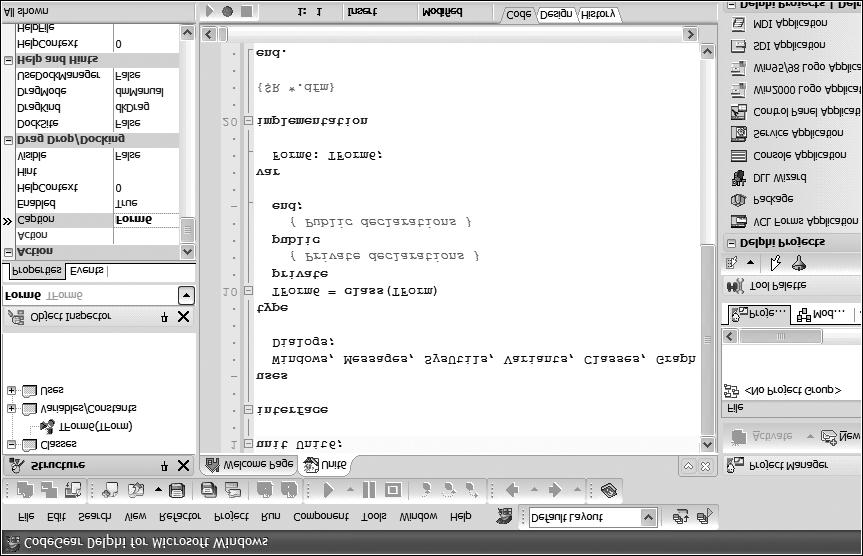The width and height of the screenshot is (863, 556).
Task: Fold the implementation section in editor
Action: pos(248,120)
